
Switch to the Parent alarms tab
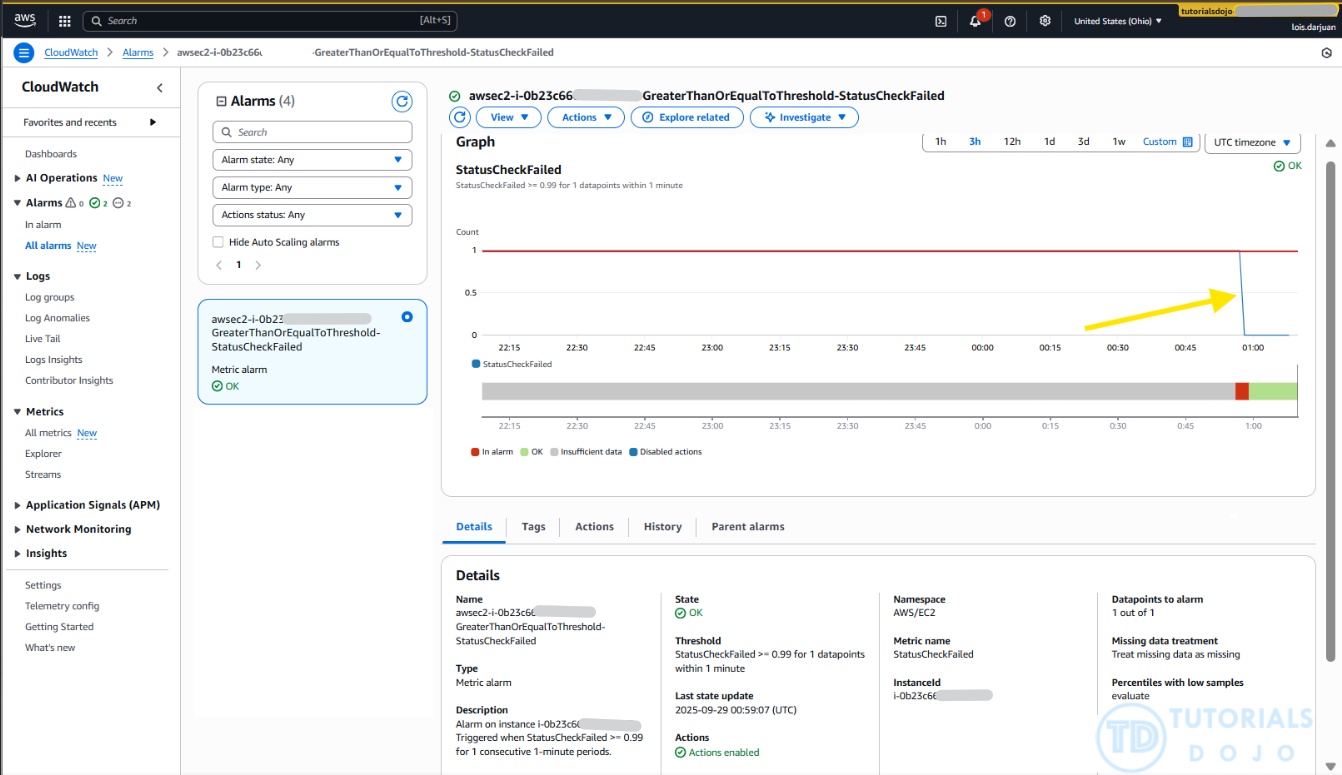coord(747,527)
